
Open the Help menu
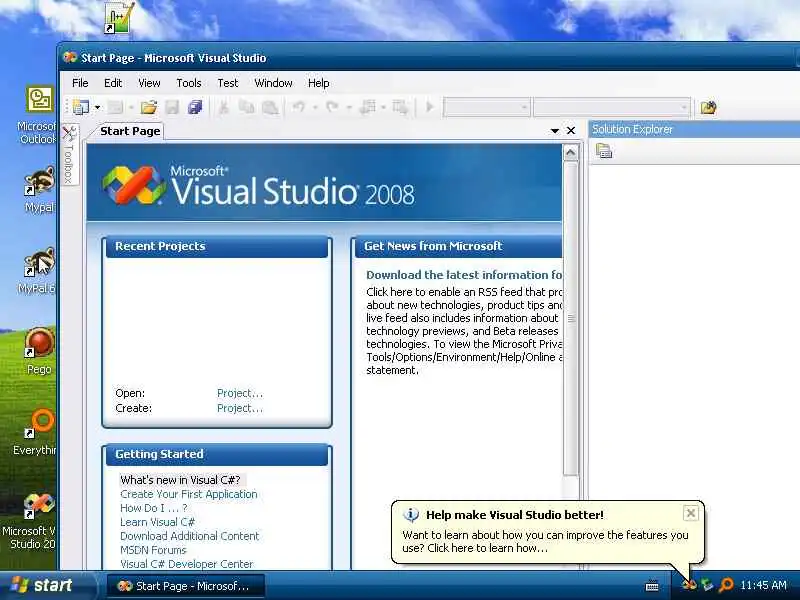[x=318, y=83]
